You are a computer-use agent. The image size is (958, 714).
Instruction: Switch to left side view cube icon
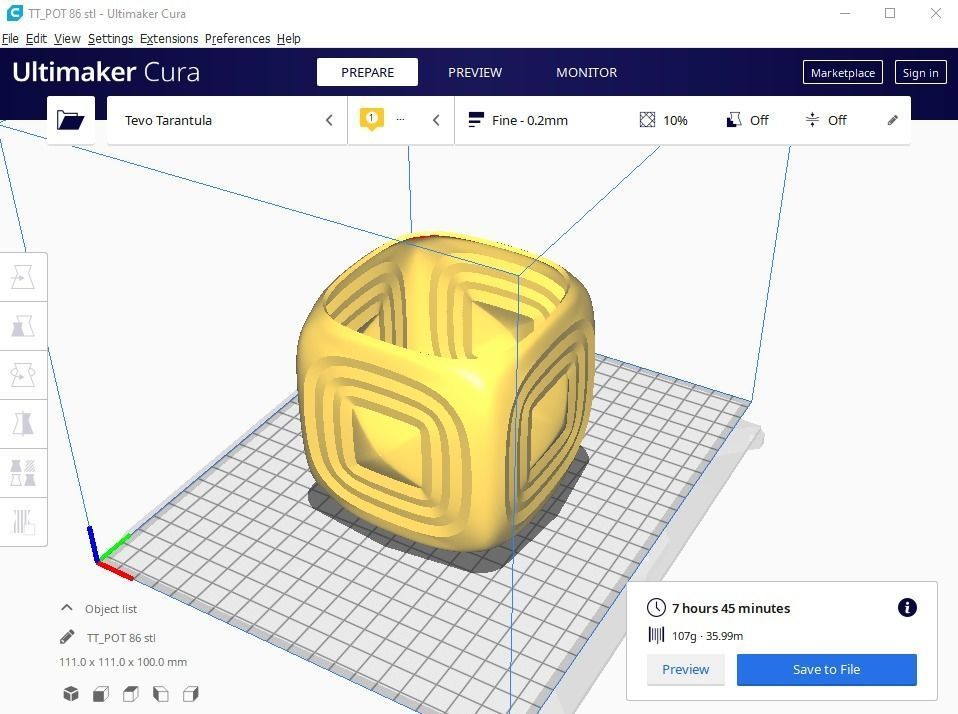pos(161,694)
